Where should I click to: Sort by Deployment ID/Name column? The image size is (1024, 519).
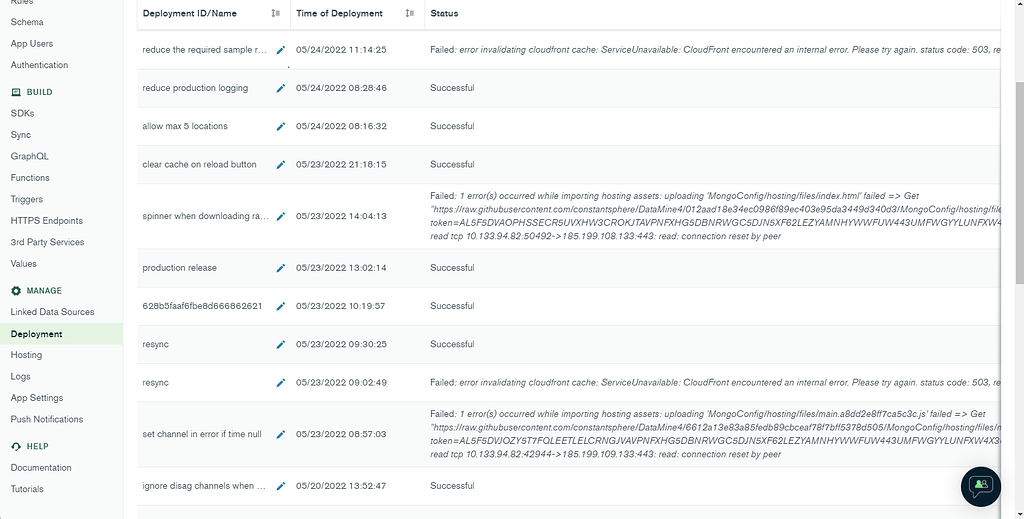tap(275, 14)
